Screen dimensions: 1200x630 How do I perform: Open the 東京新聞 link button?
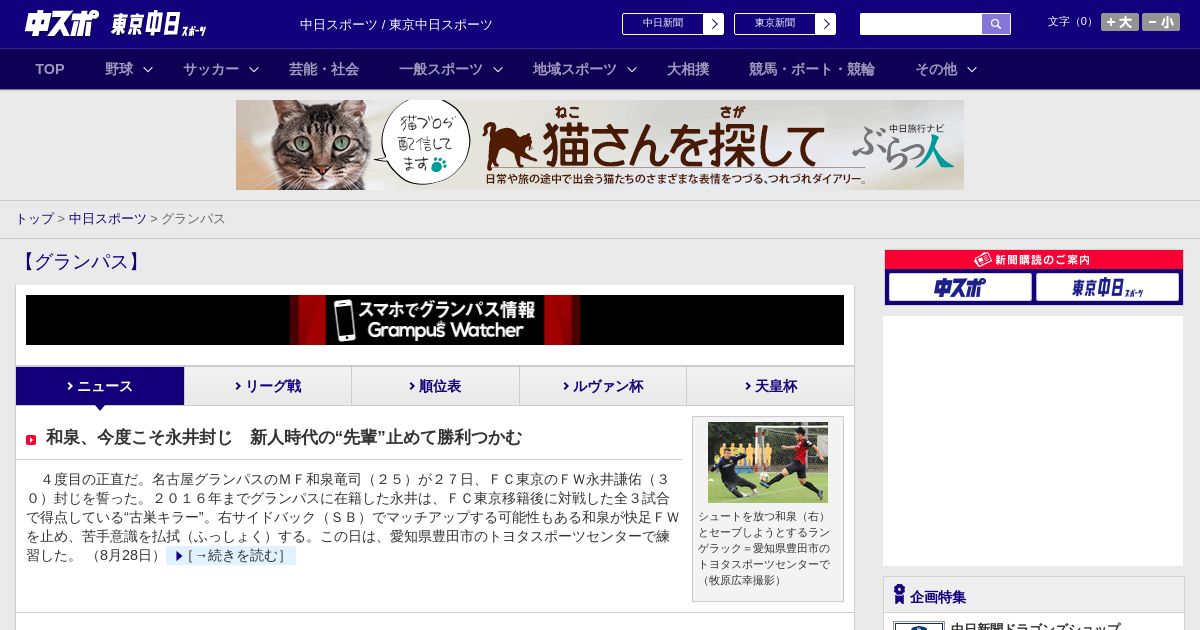774,24
